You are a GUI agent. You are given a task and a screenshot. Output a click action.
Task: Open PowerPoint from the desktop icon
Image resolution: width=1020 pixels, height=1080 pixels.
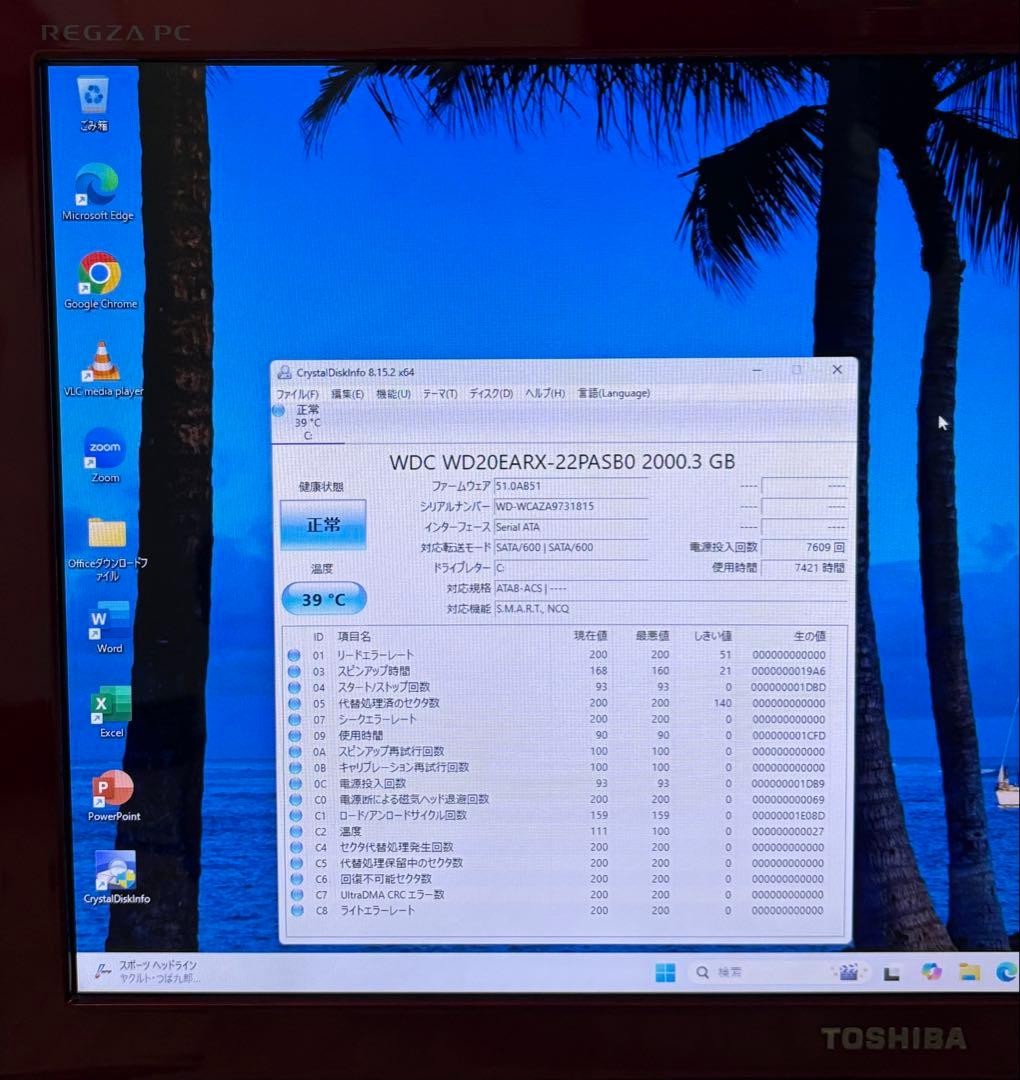pos(110,788)
